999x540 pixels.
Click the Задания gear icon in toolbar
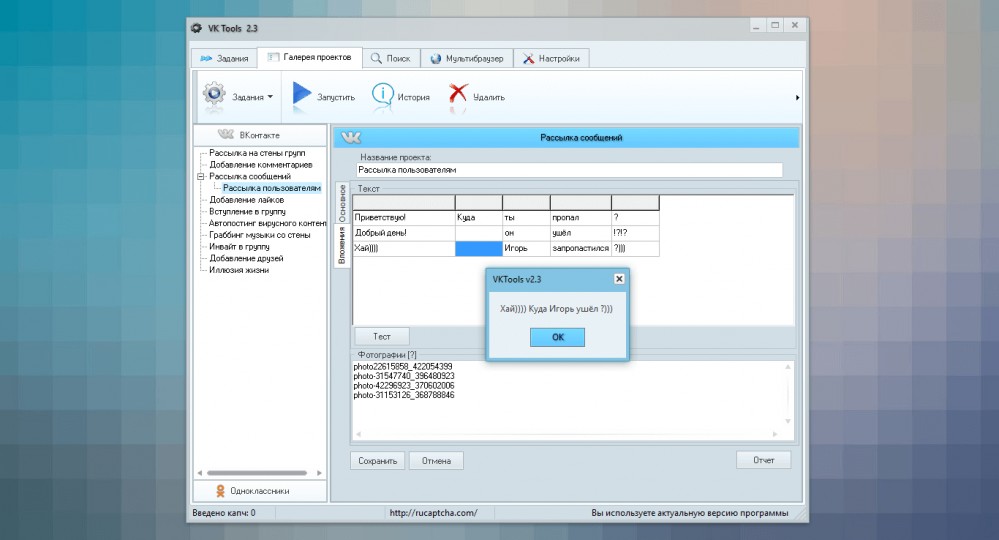point(214,94)
